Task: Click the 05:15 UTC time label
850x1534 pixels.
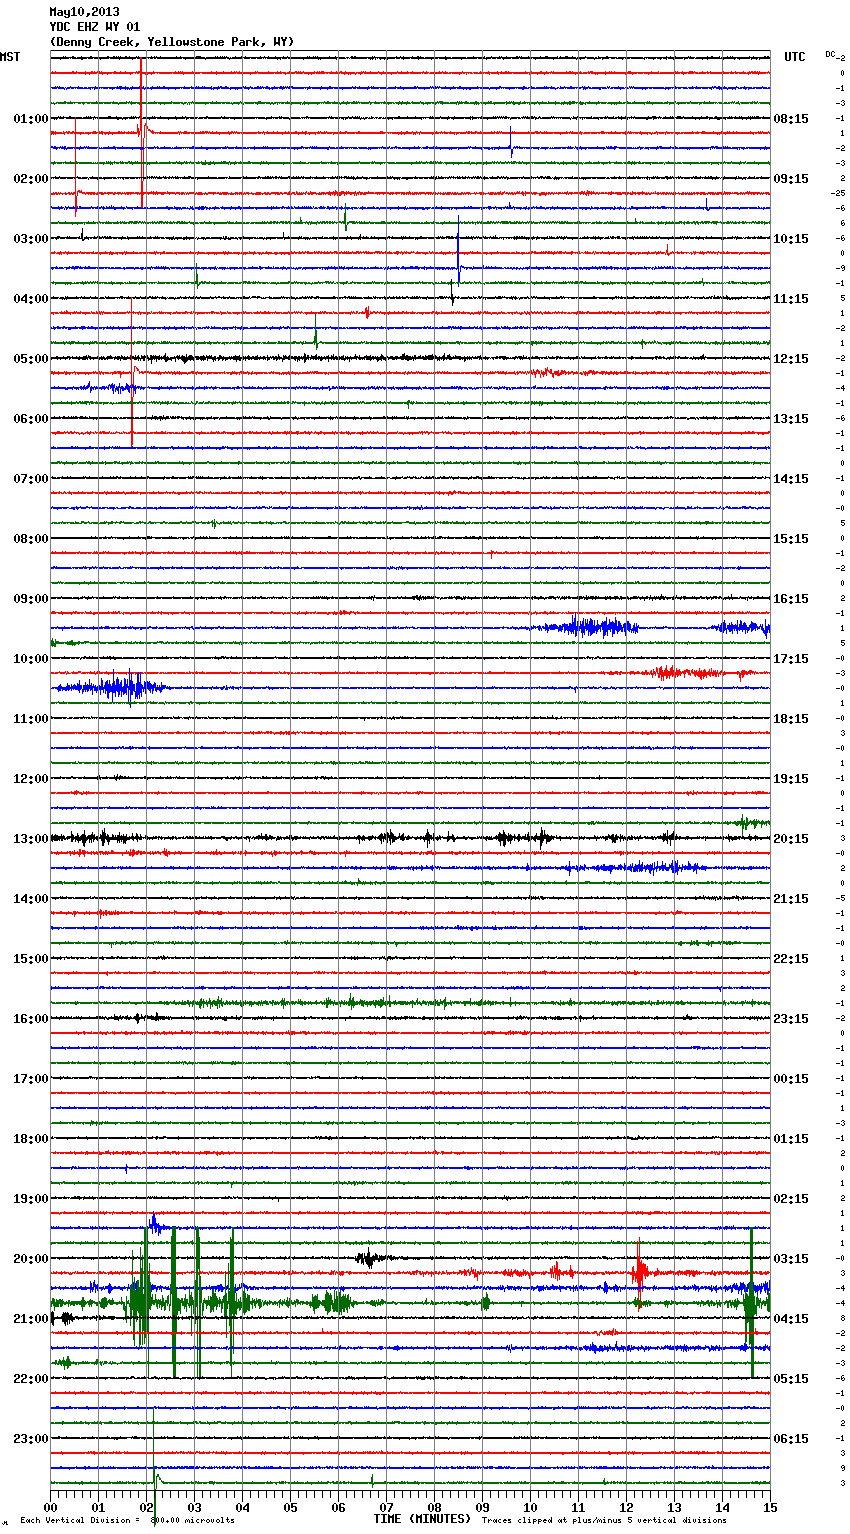Action: point(791,1379)
